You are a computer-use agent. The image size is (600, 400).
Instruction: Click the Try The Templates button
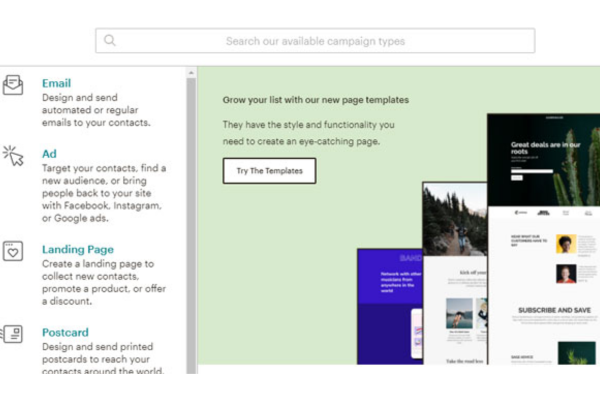pyautogui.click(x=269, y=171)
